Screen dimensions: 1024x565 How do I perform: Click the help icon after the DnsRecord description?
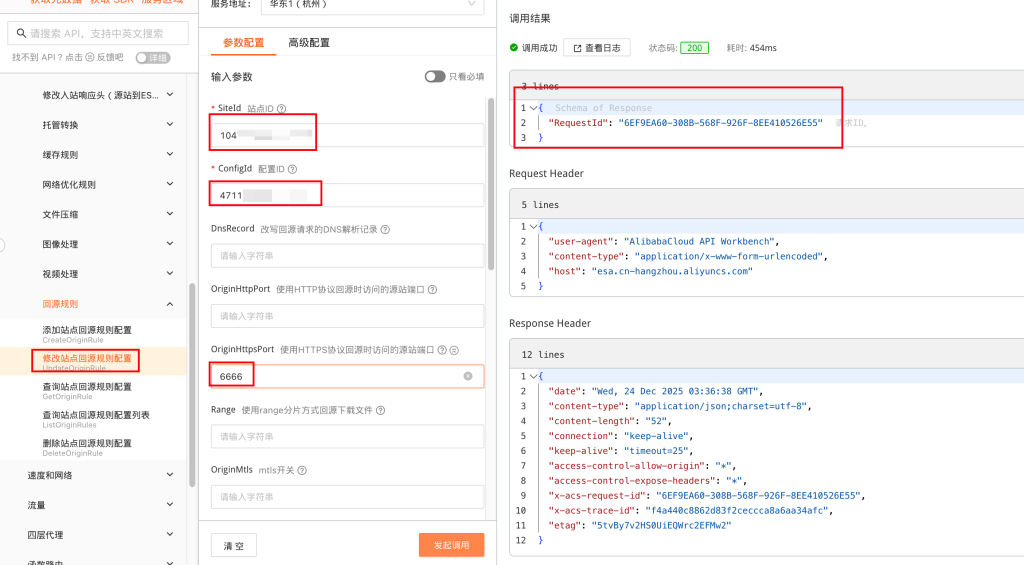pyautogui.click(x=385, y=229)
